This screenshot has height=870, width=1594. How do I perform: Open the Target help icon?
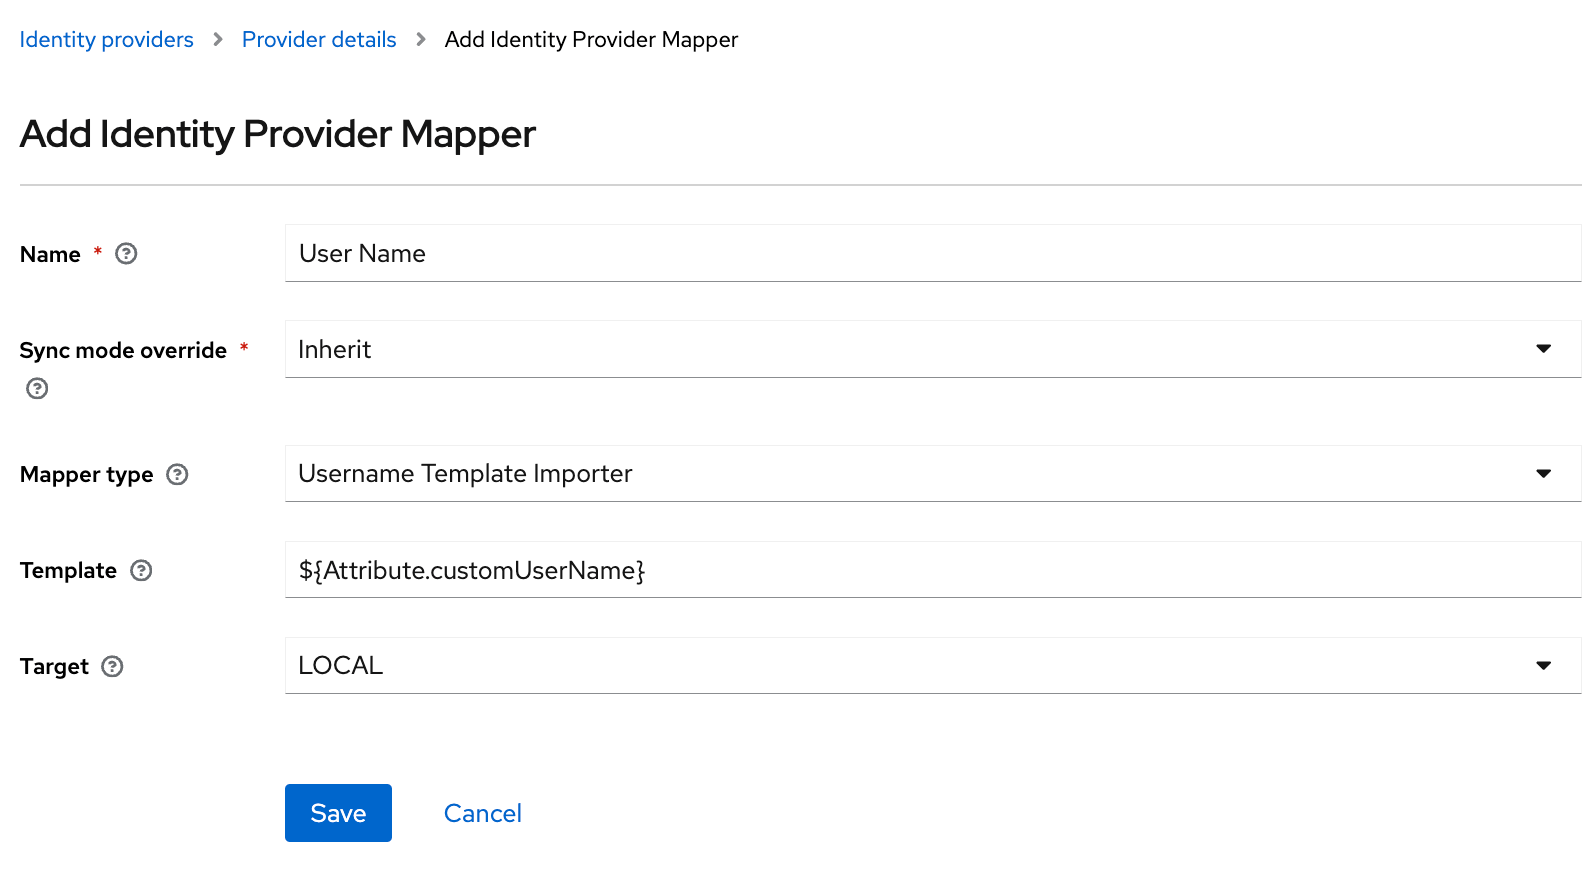pyautogui.click(x=113, y=666)
